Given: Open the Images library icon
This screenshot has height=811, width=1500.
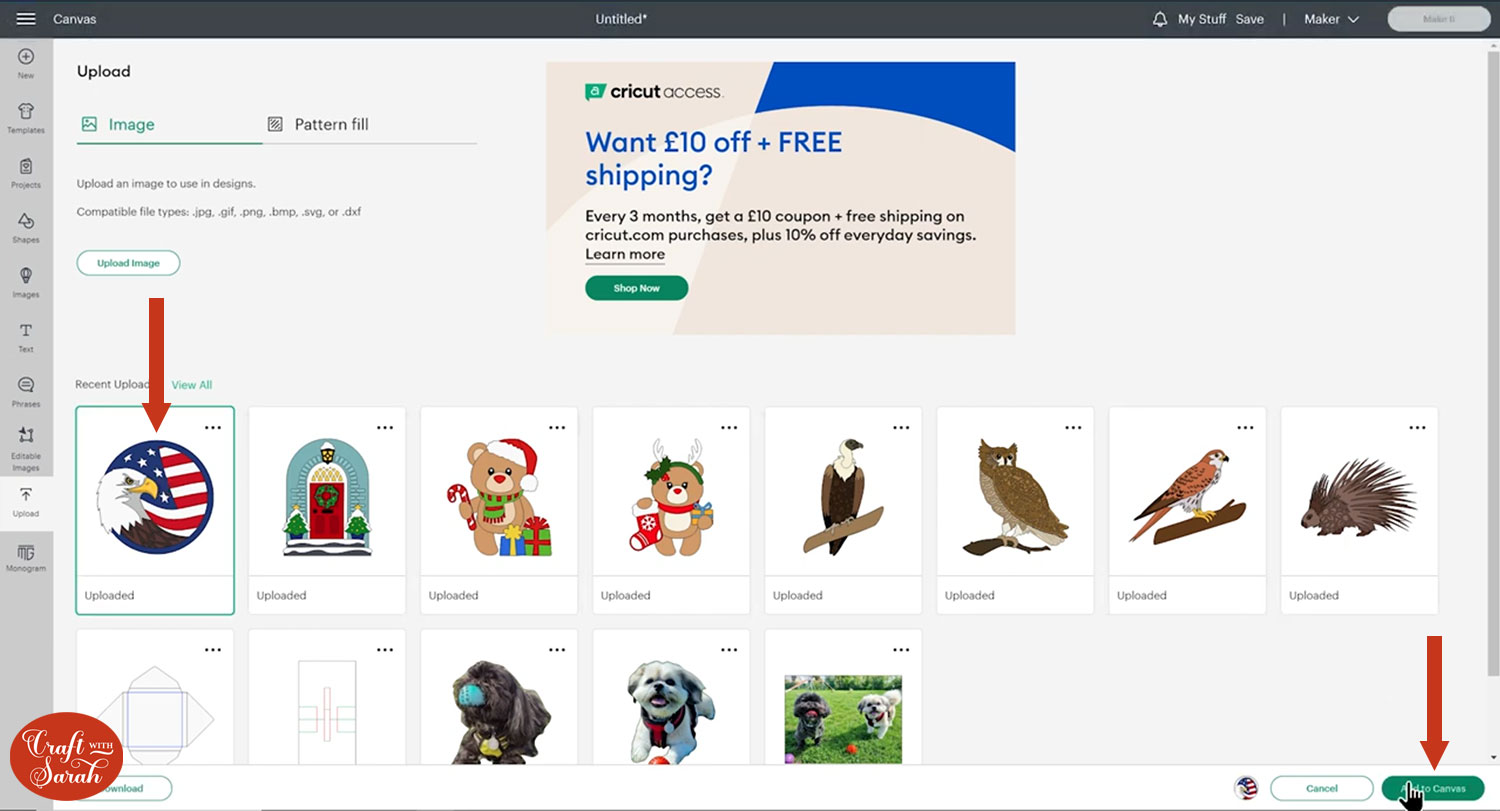Looking at the screenshot, I should 26,282.
